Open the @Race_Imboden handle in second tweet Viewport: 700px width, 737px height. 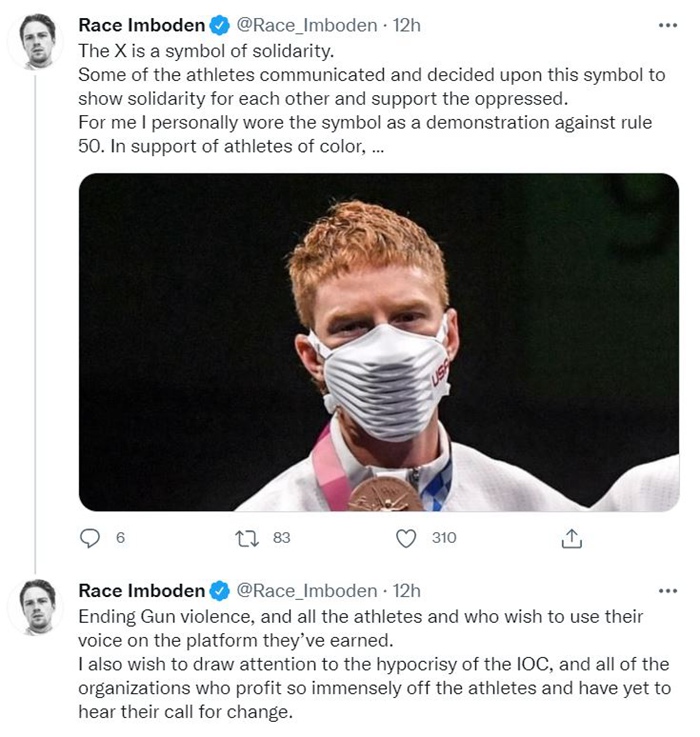[307, 591]
